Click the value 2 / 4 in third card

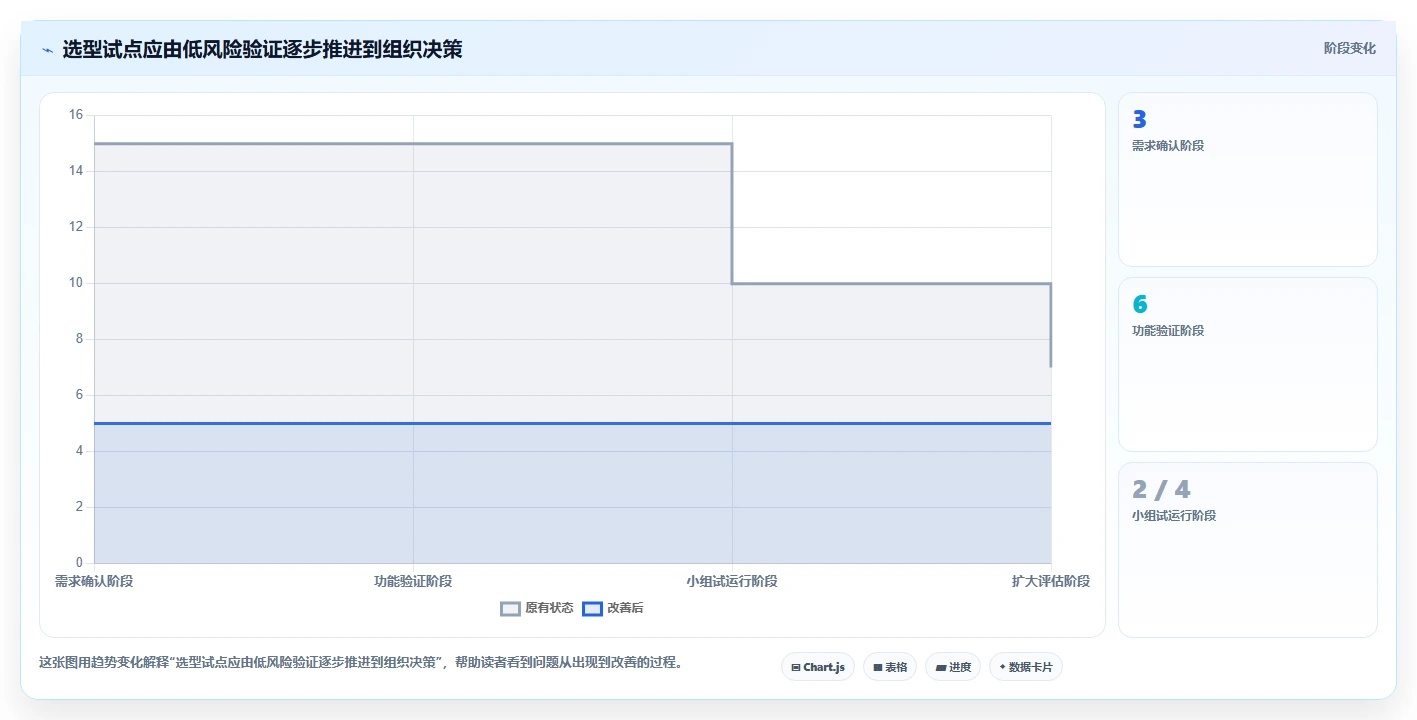(1161, 490)
